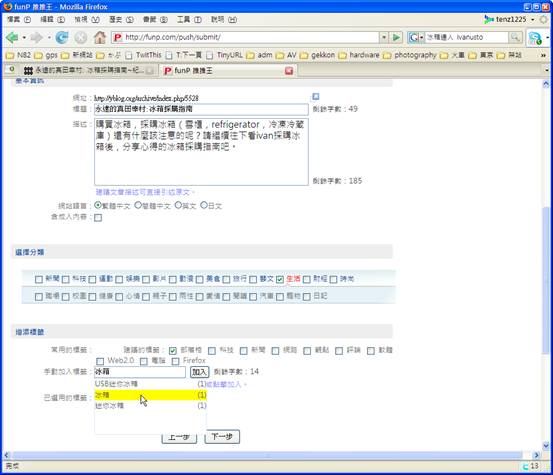
Task: Select the 繁體中文 language radio button
Action: [x=98, y=205]
